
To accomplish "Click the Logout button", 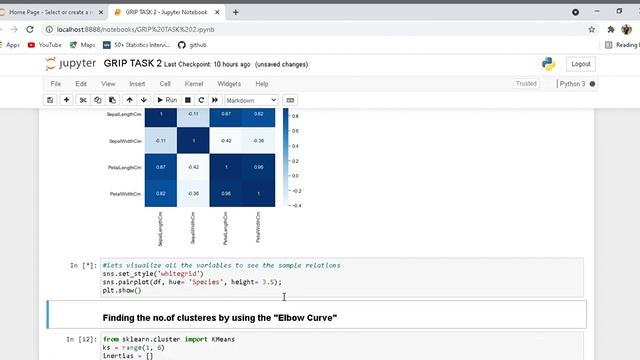I will pyautogui.click(x=580, y=64).
